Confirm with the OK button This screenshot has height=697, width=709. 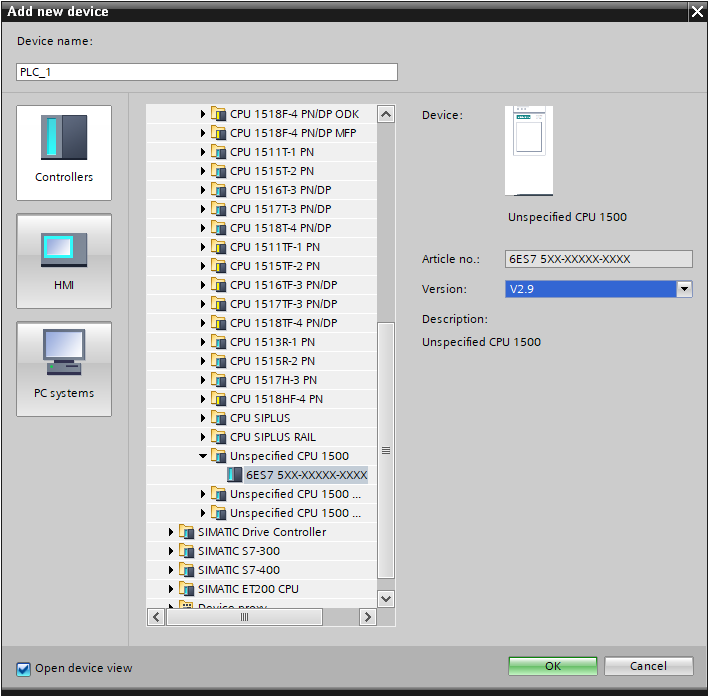click(x=553, y=666)
